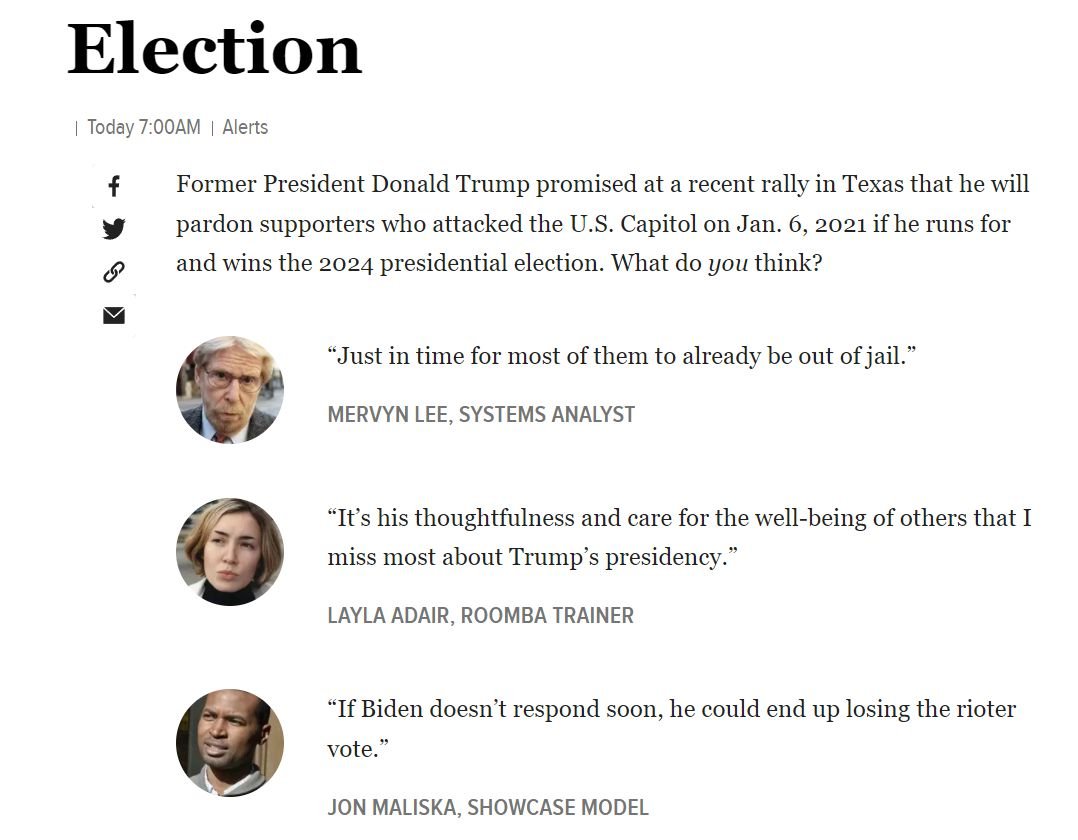
Task: Share article on Twitter
Action: pyautogui.click(x=114, y=229)
